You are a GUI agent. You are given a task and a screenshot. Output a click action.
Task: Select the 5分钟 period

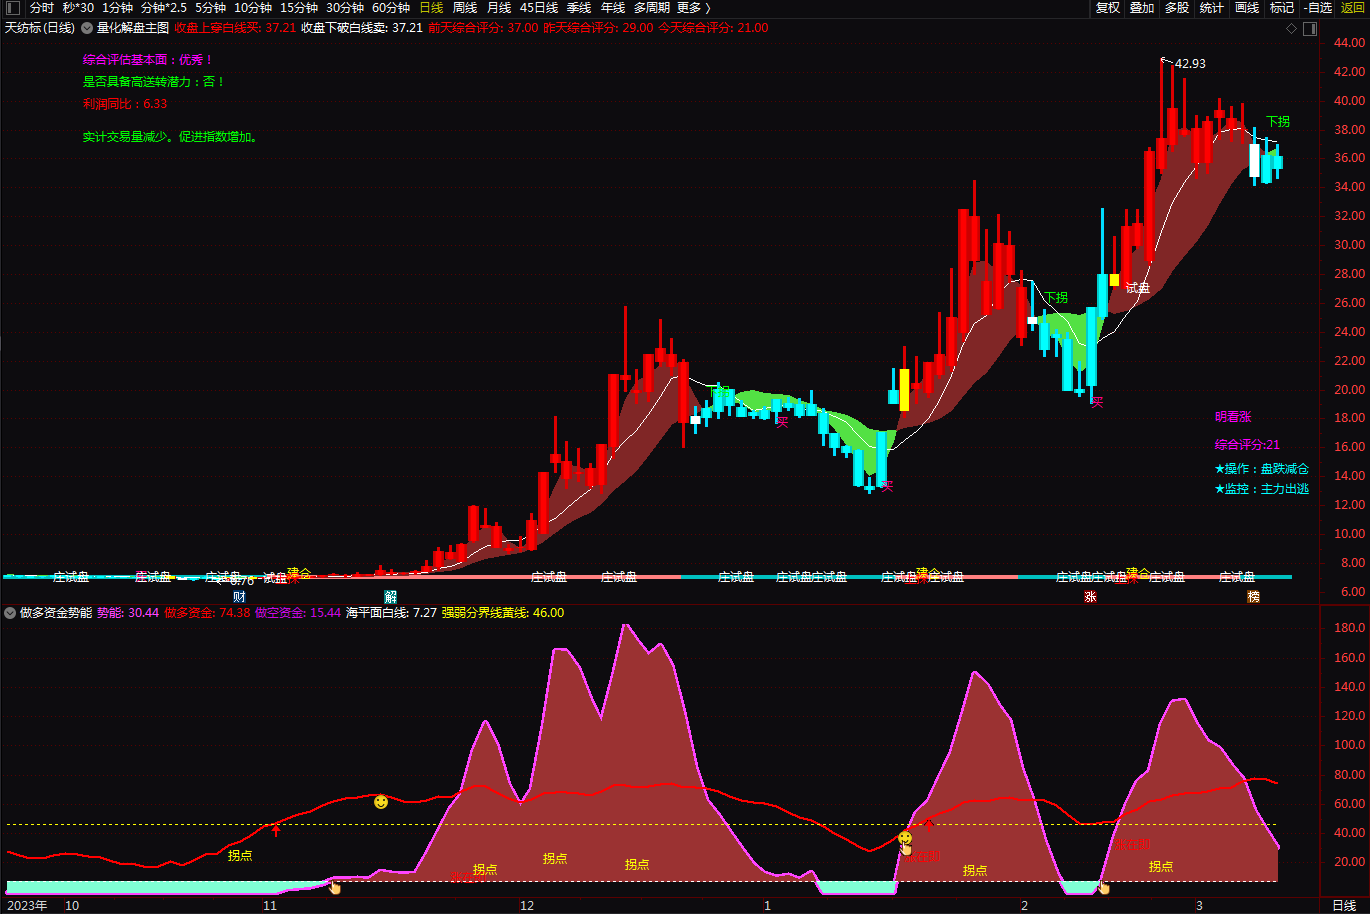(210, 8)
